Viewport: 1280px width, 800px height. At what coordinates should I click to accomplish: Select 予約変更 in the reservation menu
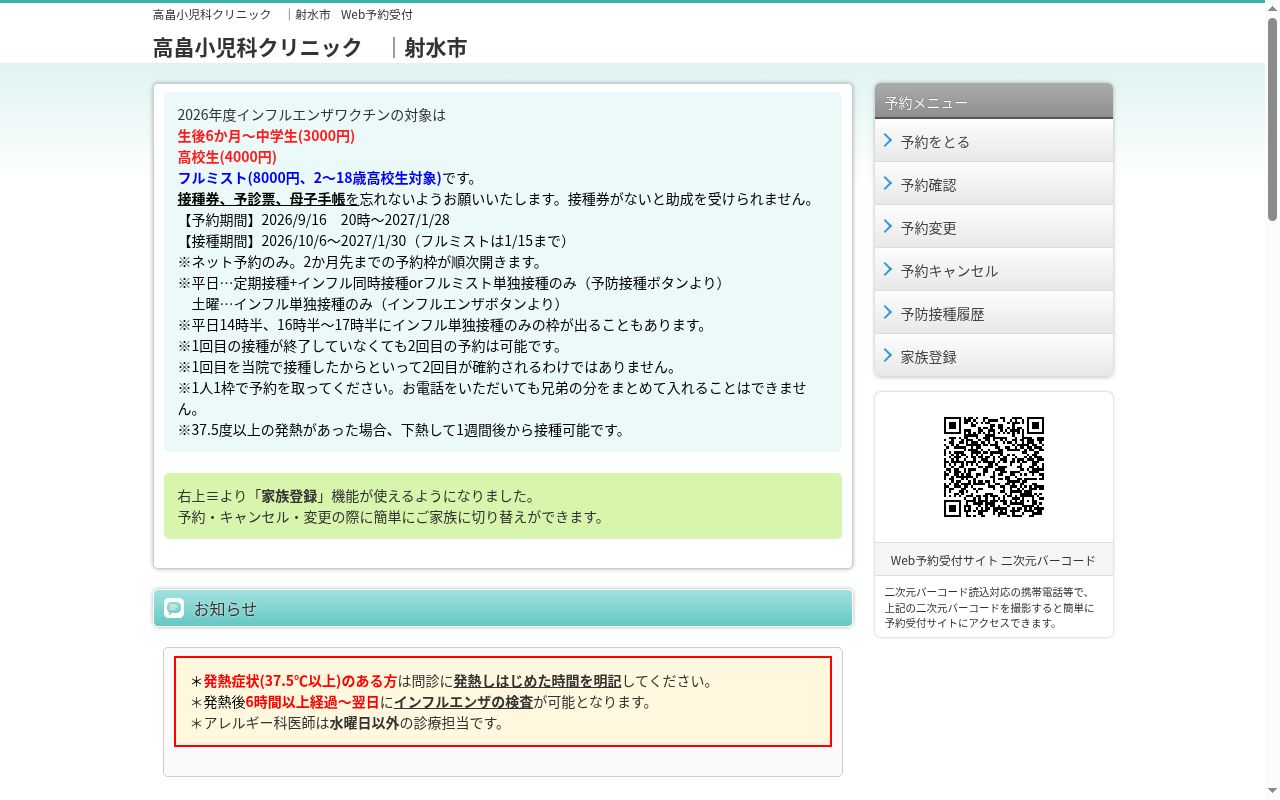(994, 227)
